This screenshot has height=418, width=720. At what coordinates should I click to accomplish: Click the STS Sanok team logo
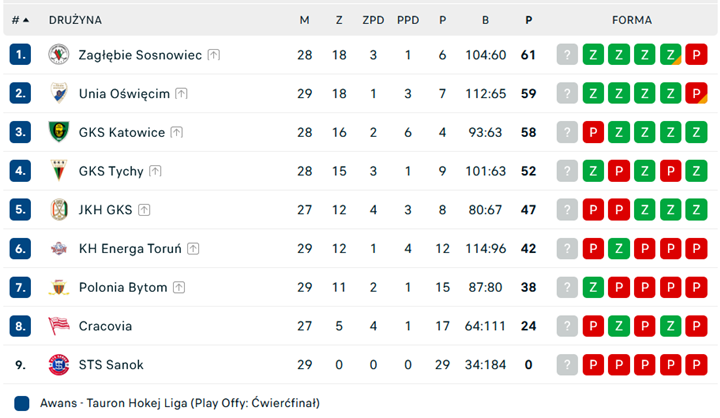point(58,365)
